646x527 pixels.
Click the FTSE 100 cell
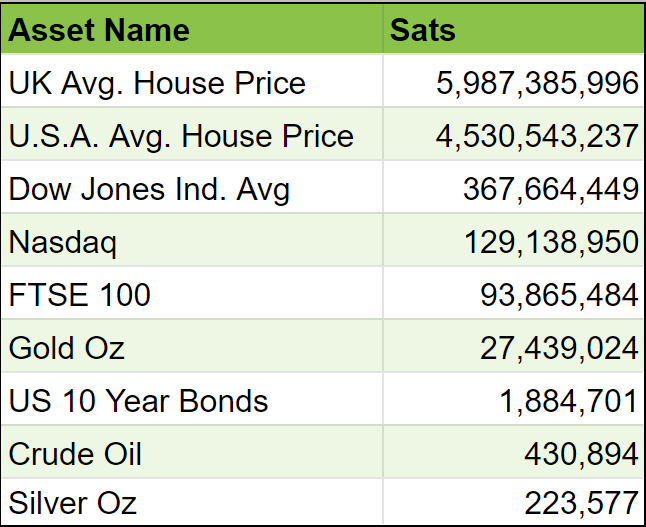click(x=80, y=295)
